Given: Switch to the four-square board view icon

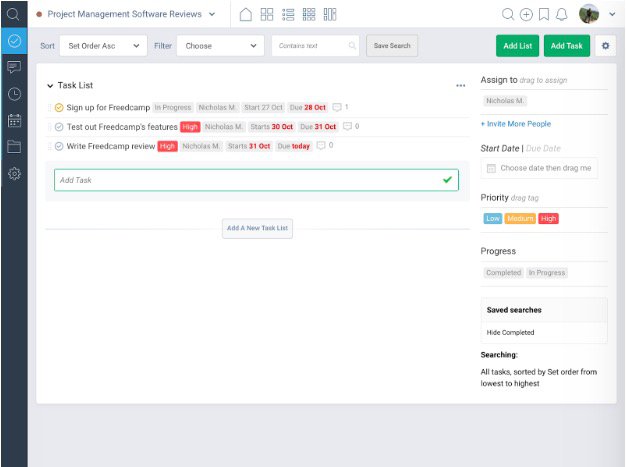Looking at the screenshot, I should 267,14.
